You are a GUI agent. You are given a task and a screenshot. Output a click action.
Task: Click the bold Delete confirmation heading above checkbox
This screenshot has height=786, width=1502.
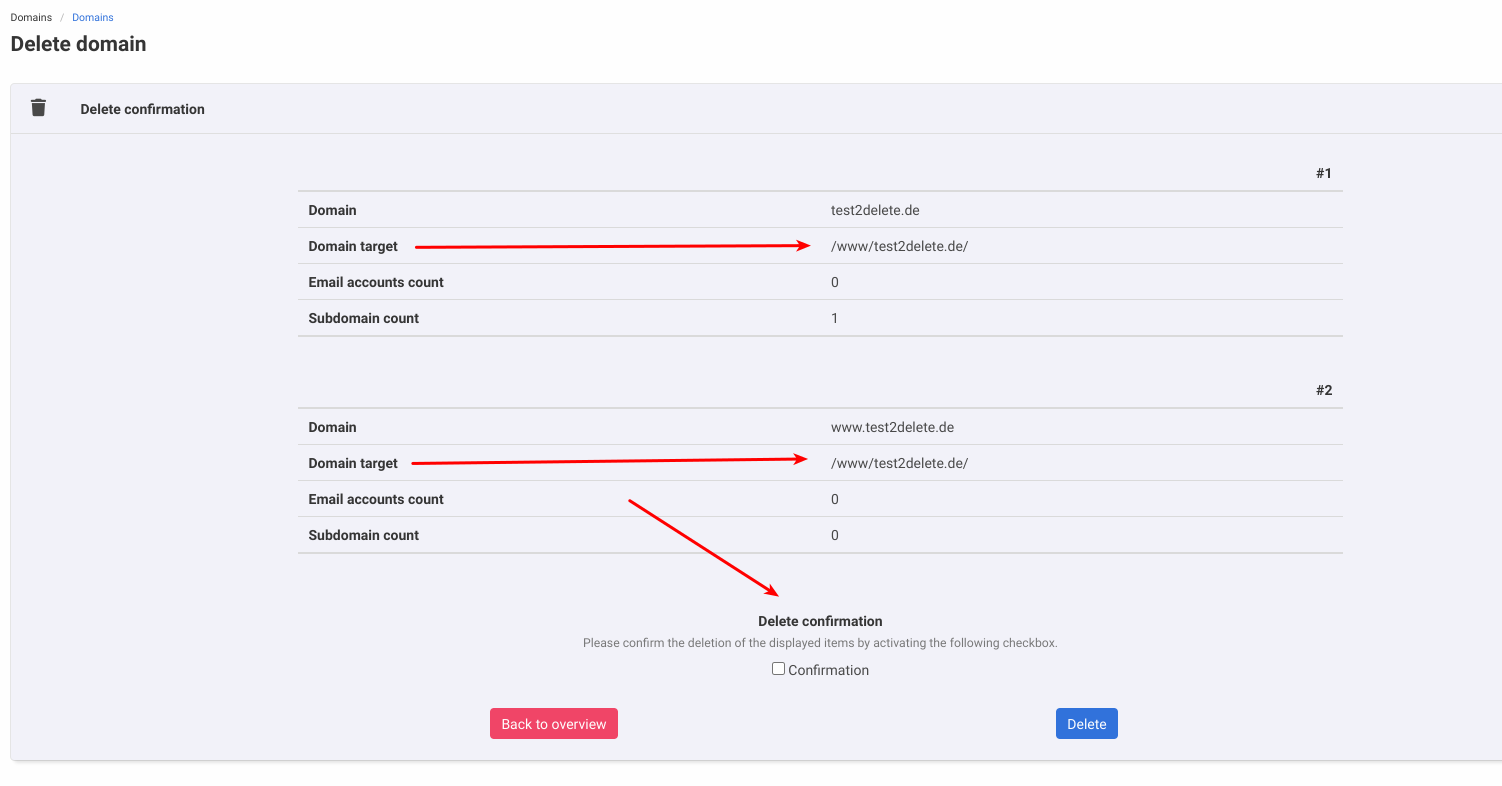click(820, 621)
